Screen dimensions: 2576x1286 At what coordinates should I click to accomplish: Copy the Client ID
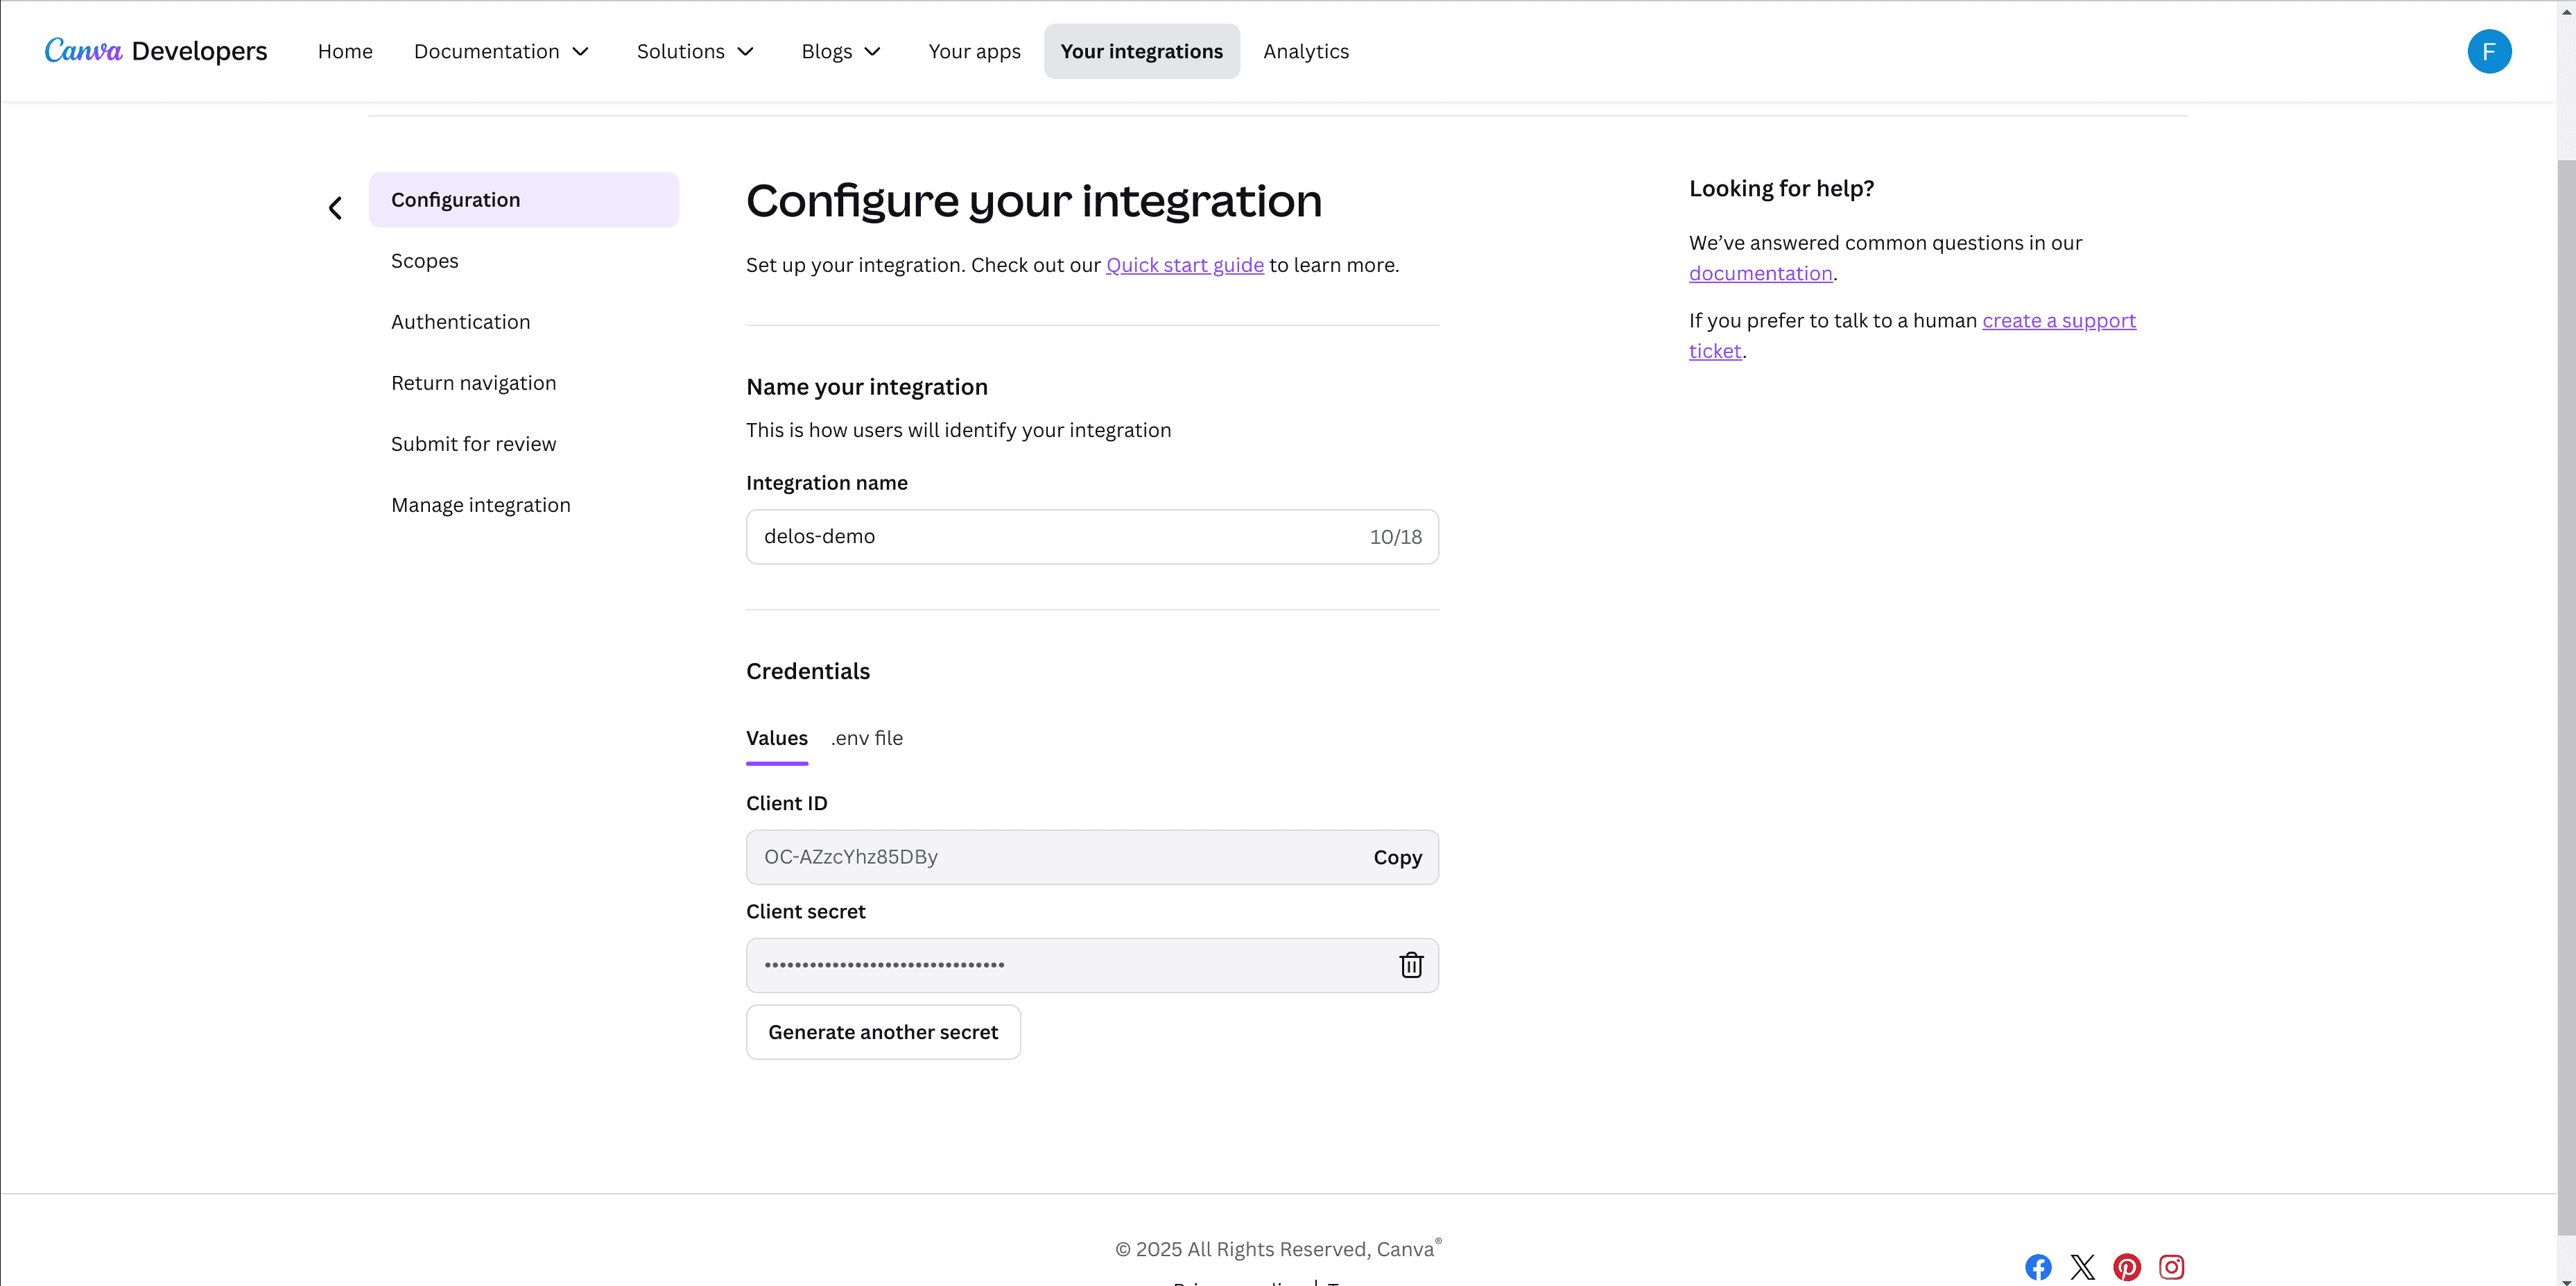pyautogui.click(x=1397, y=857)
